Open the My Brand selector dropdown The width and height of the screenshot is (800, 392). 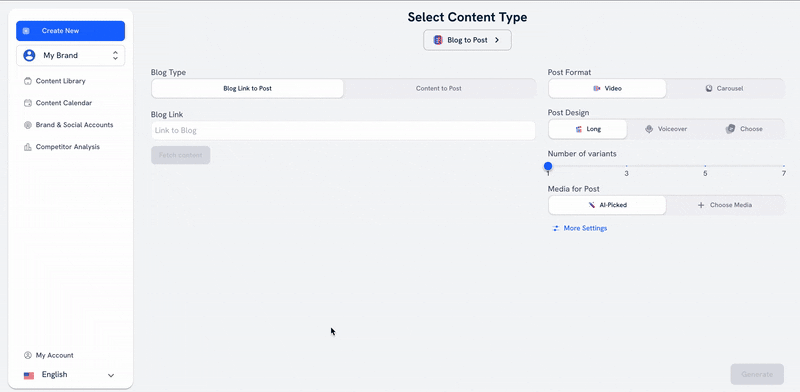coord(70,55)
